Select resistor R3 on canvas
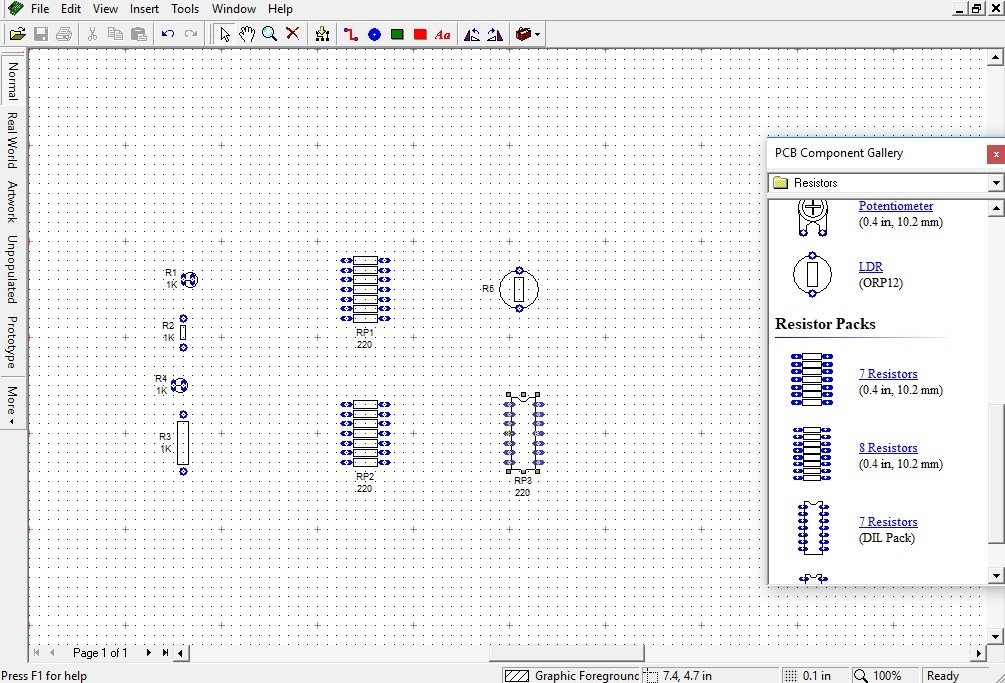This screenshot has height=683, width=1005. (183, 443)
